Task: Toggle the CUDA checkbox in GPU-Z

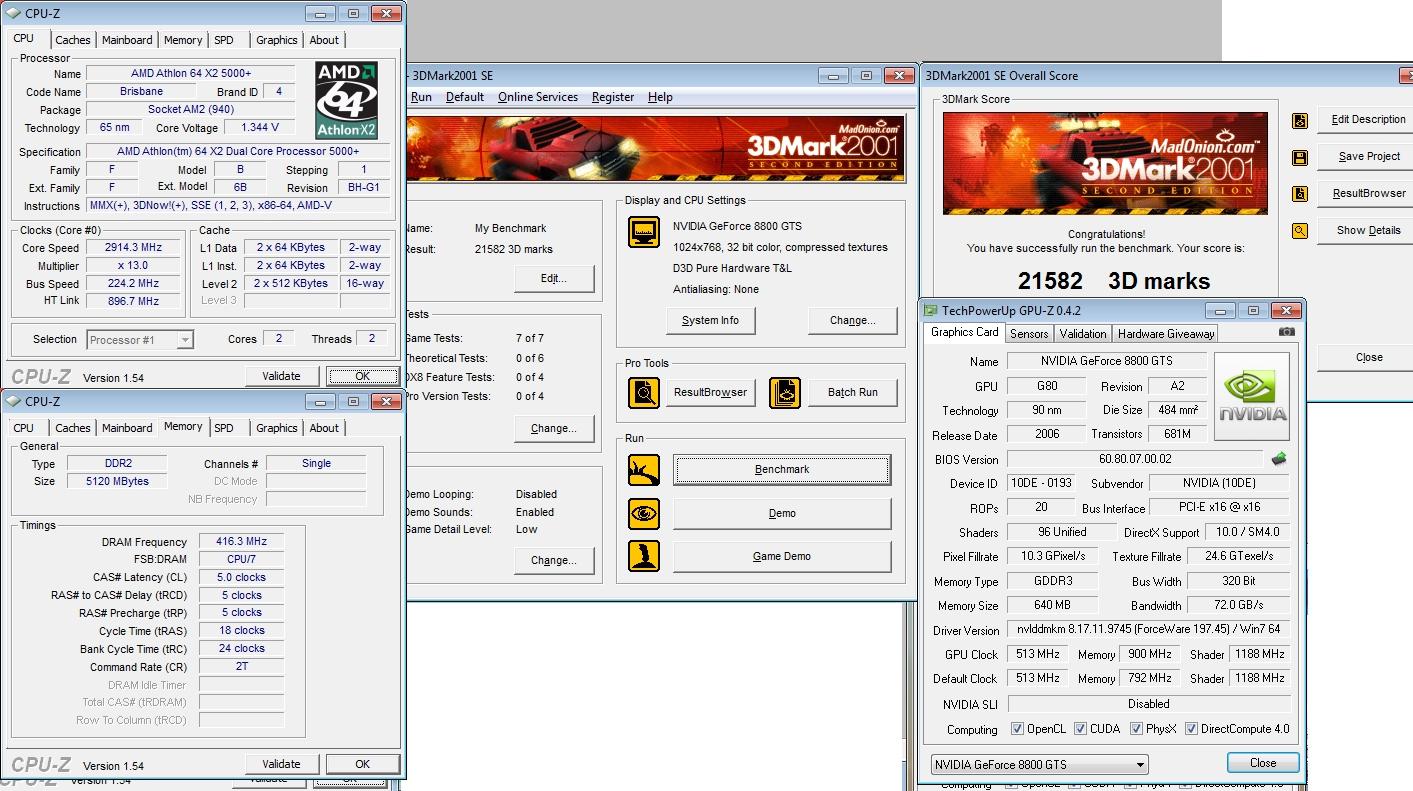Action: click(1078, 729)
